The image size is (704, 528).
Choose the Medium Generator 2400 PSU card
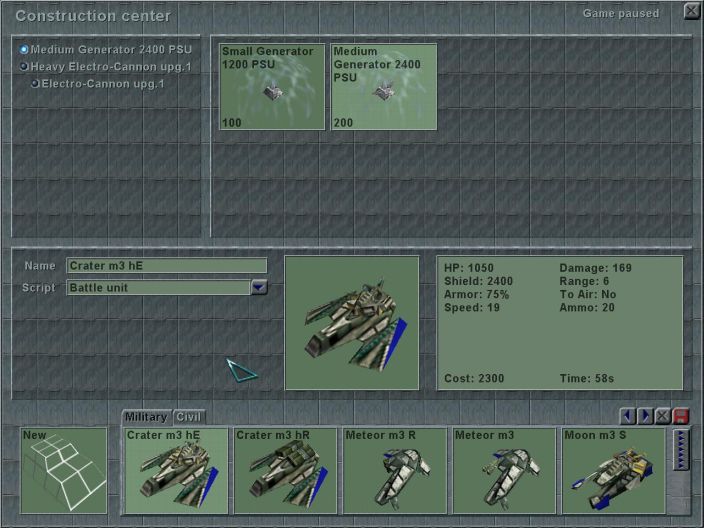[384, 87]
